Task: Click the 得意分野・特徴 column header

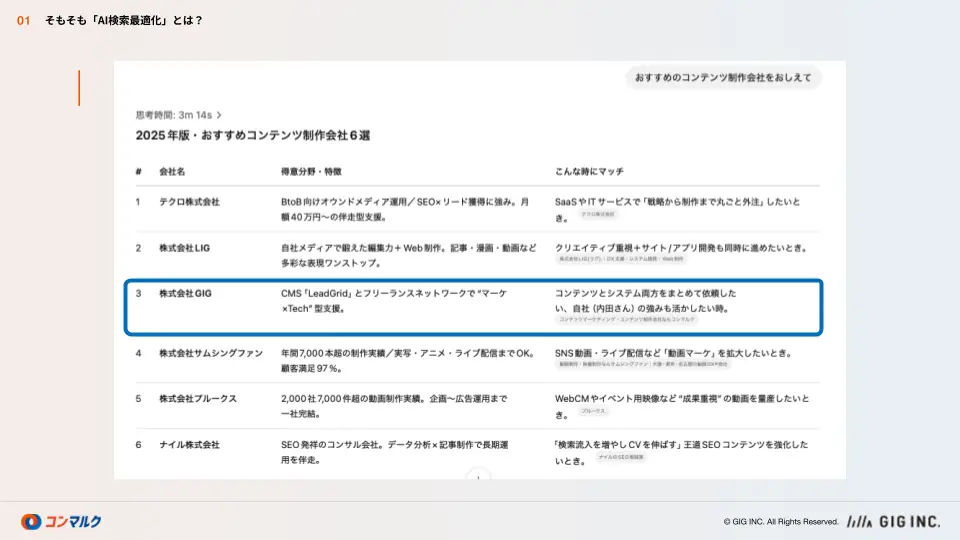Action: tap(311, 171)
